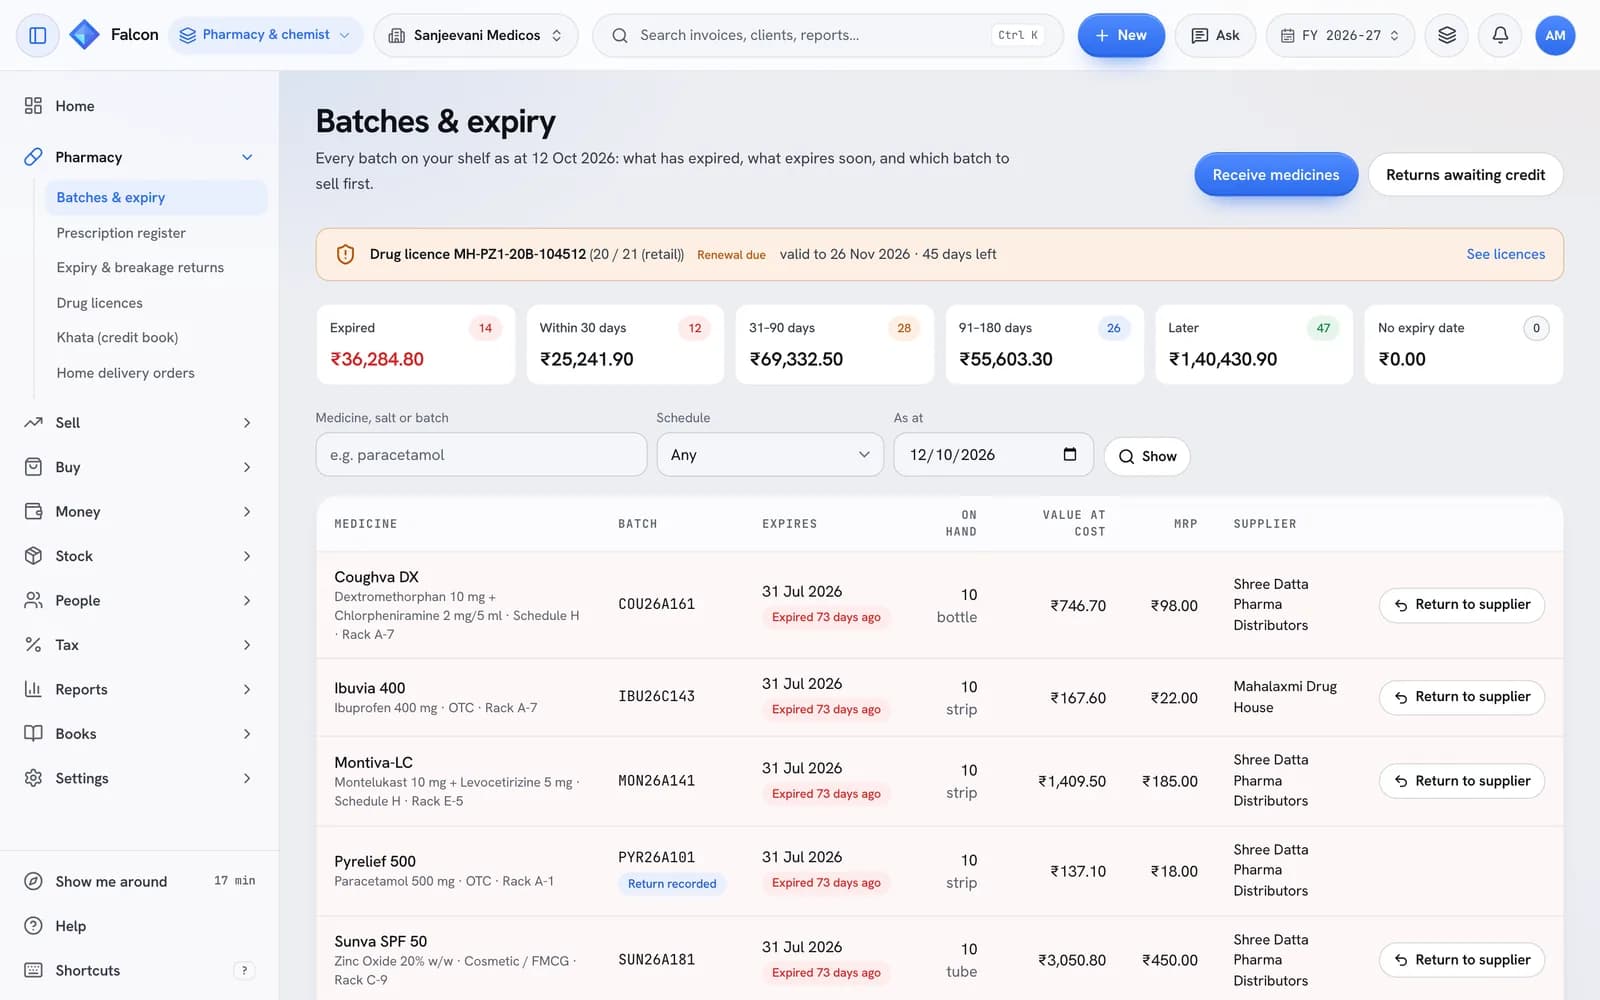Focus the search invoices, clients, reports box
1600x1000 pixels.
(828, 35)
